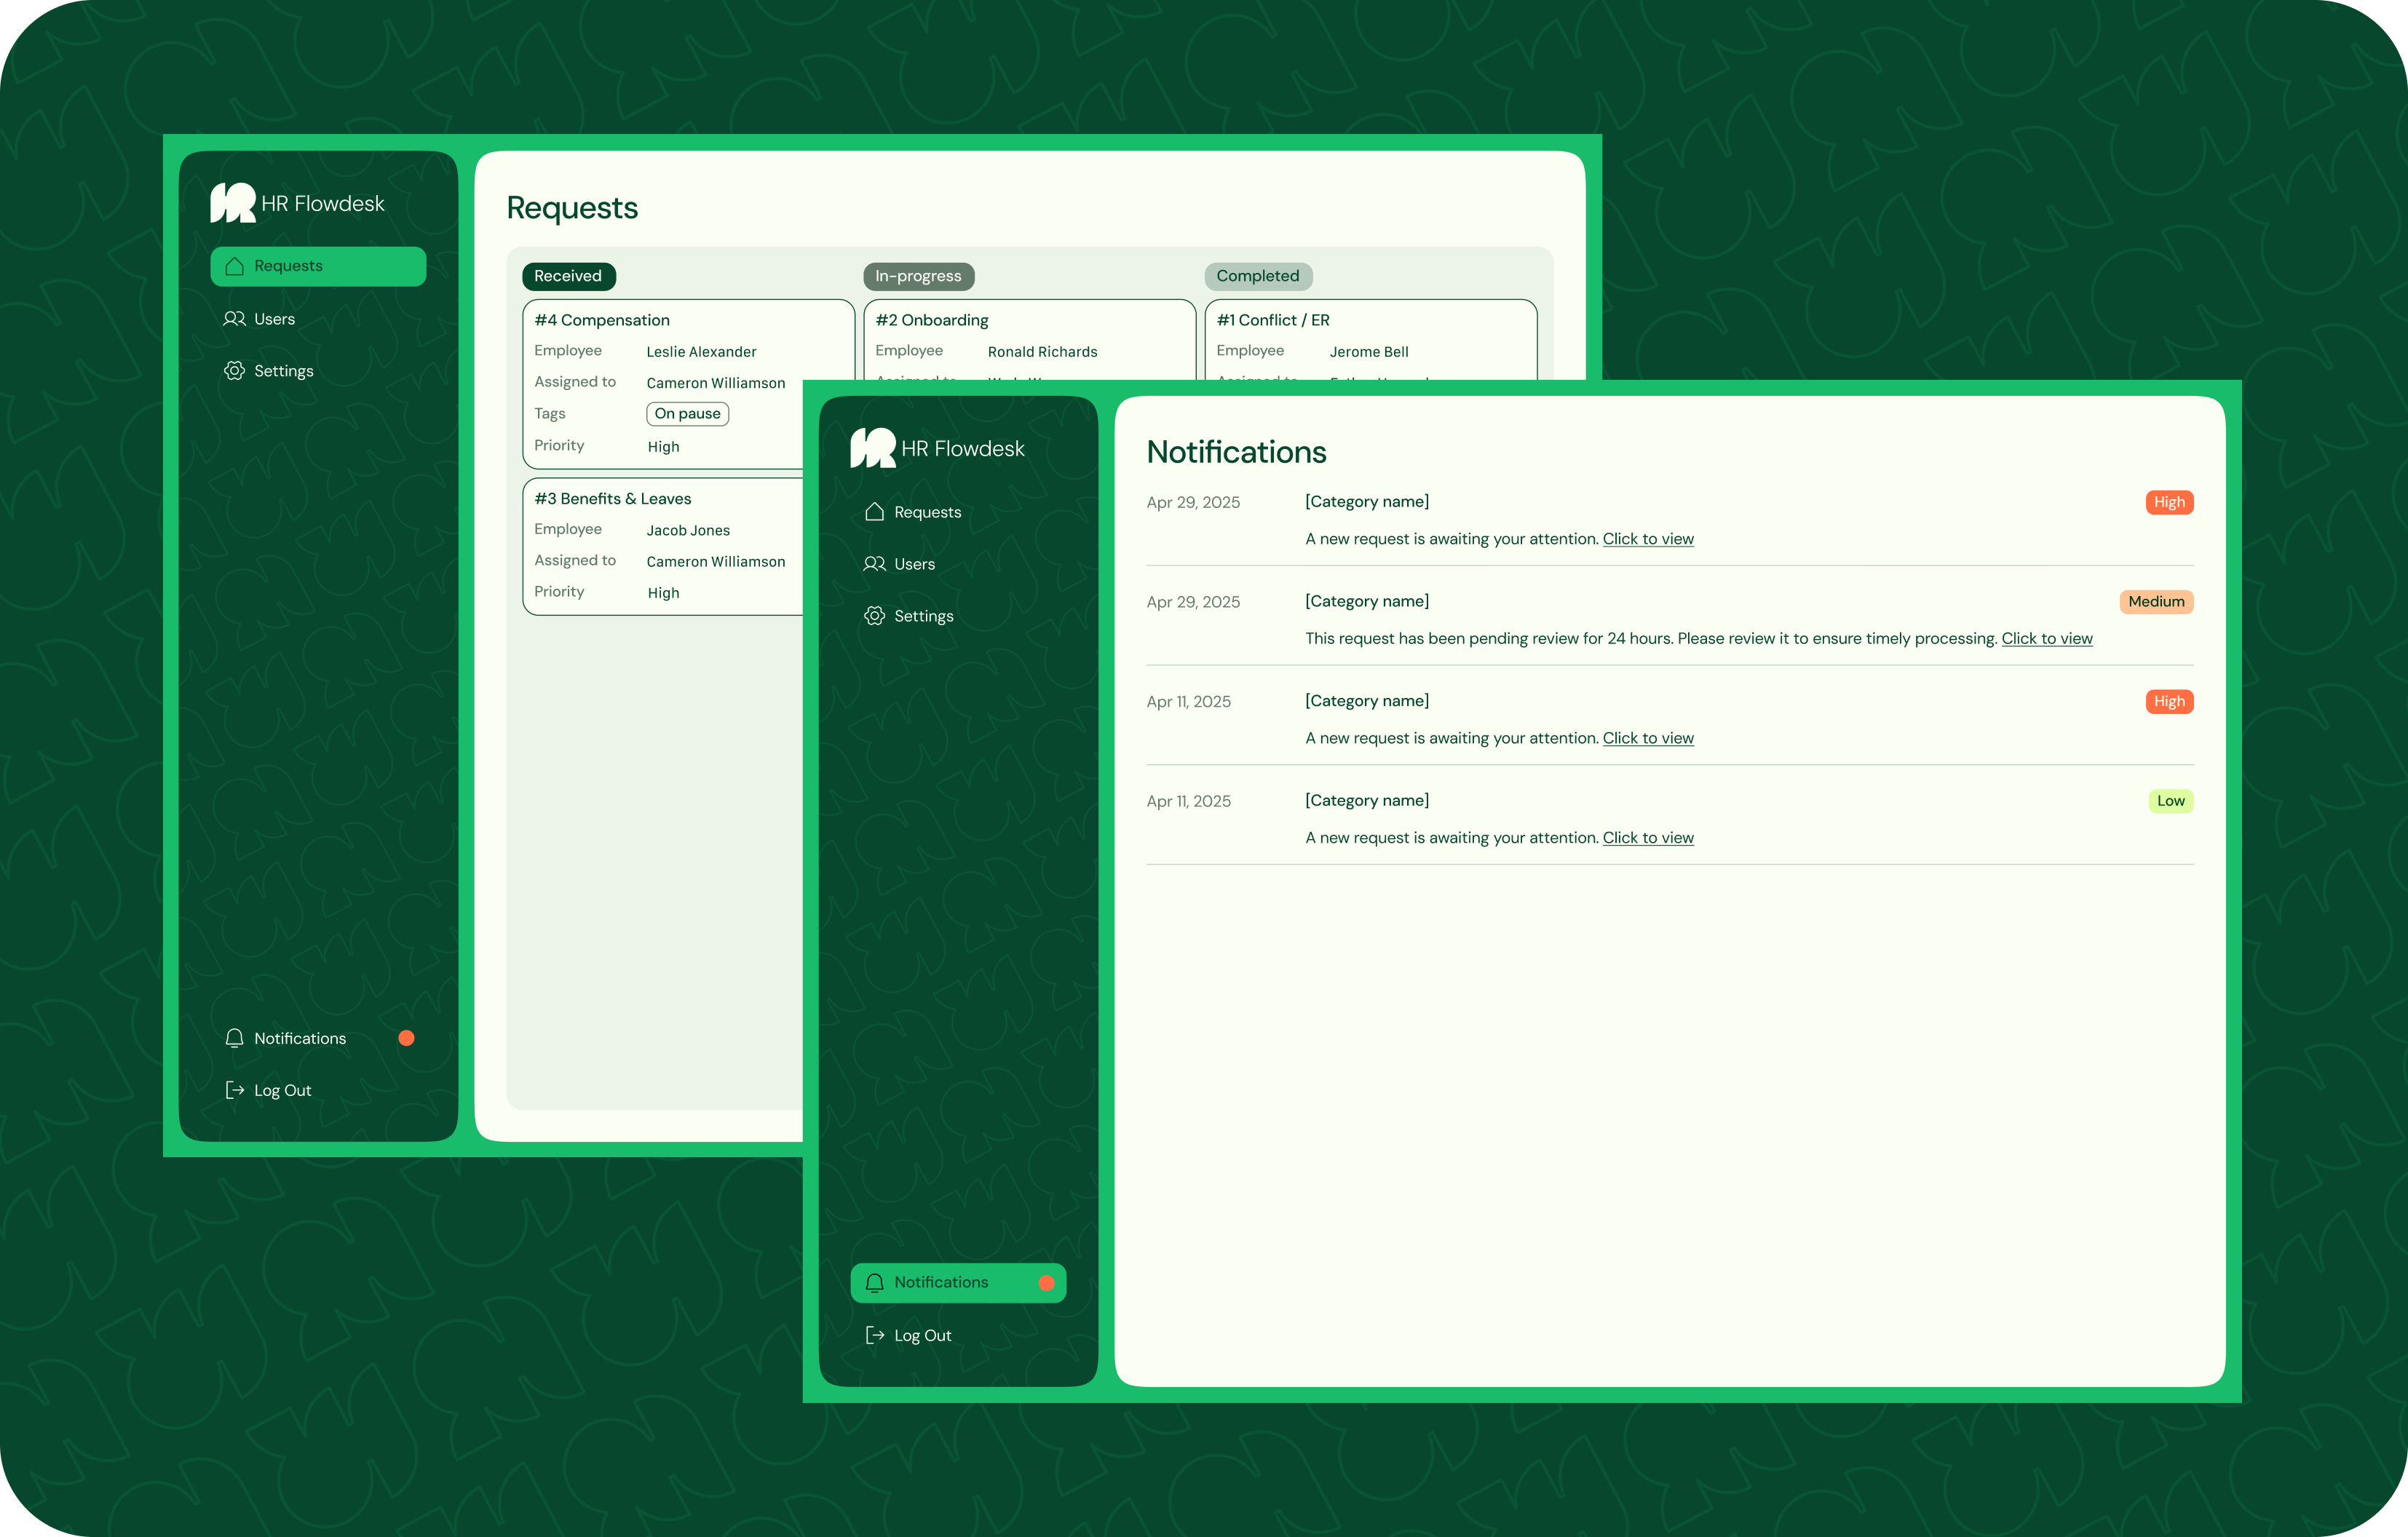Screen dimensions: 2408x1537
Task: Click the On pause tag on the Compensation card
Action: tap(687, 414)
